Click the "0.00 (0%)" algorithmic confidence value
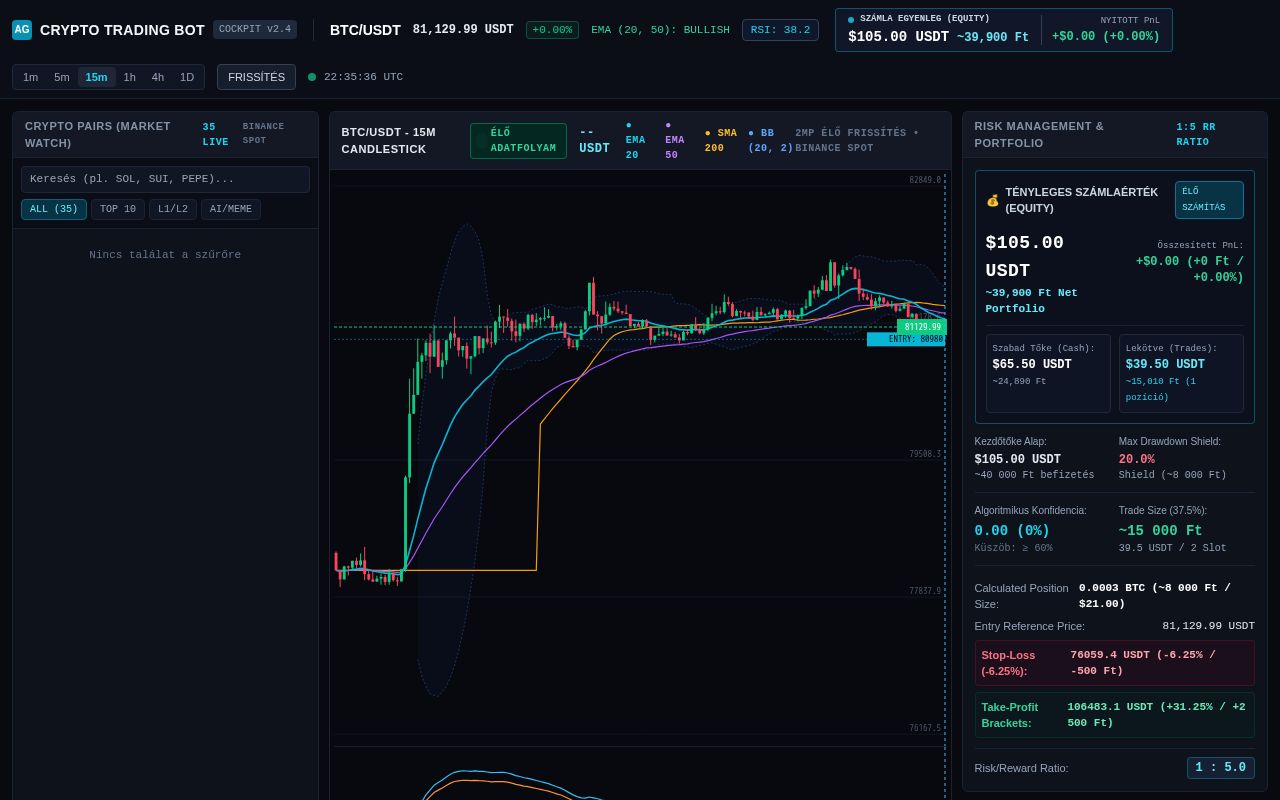1280x800 pixels. 1012,531
